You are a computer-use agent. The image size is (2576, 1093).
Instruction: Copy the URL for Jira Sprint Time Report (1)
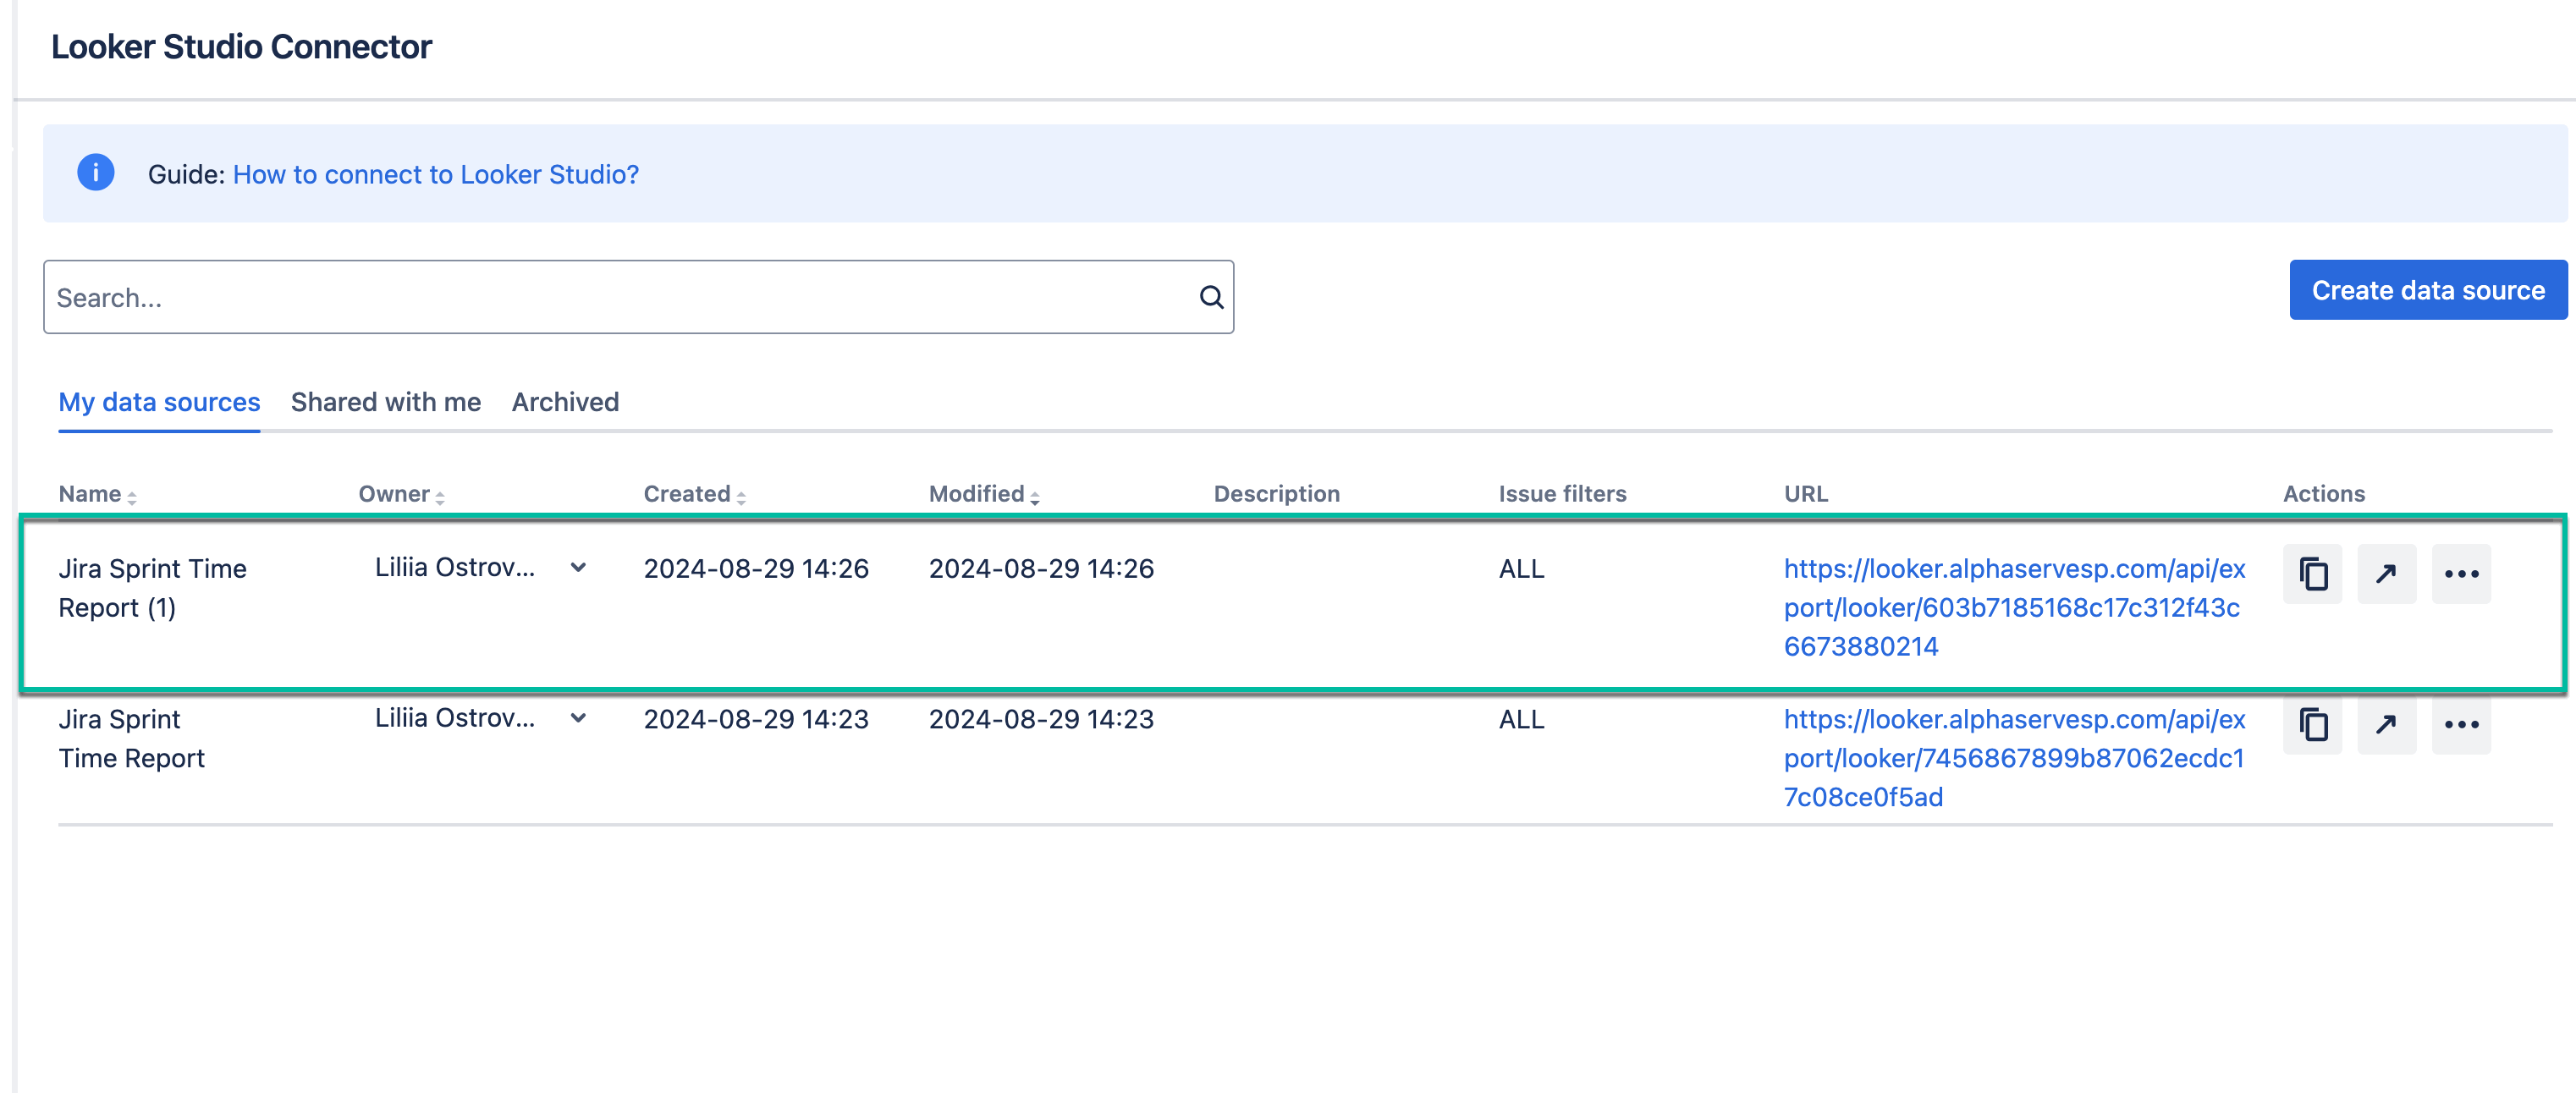(x=2312, y=574)
